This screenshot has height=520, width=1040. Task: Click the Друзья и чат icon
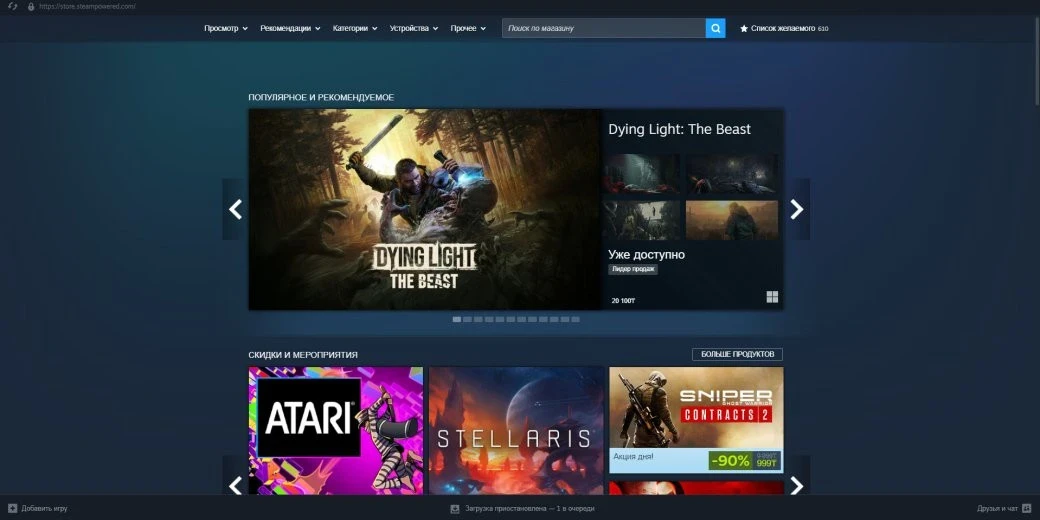pyautogui.click(x=1026, y=508)
